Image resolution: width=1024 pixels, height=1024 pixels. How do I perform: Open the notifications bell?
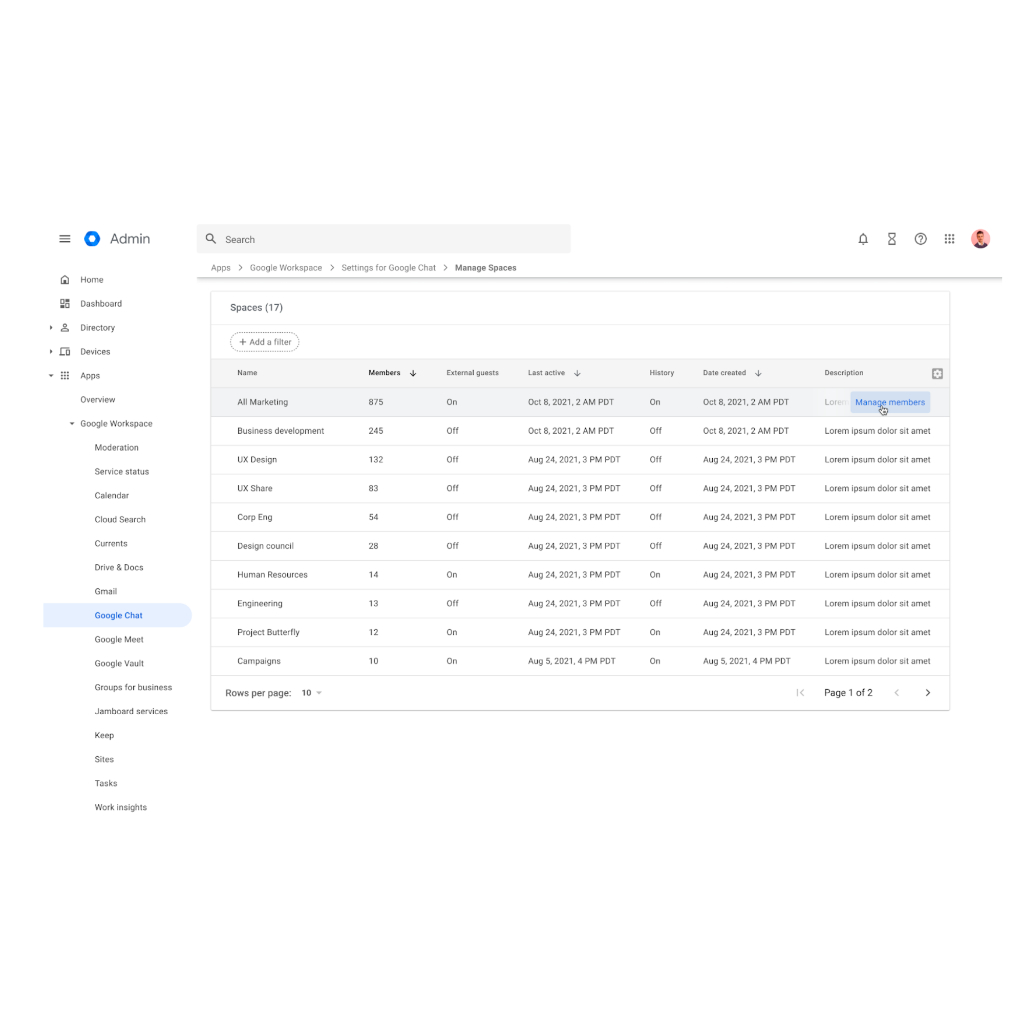(863, 239)
